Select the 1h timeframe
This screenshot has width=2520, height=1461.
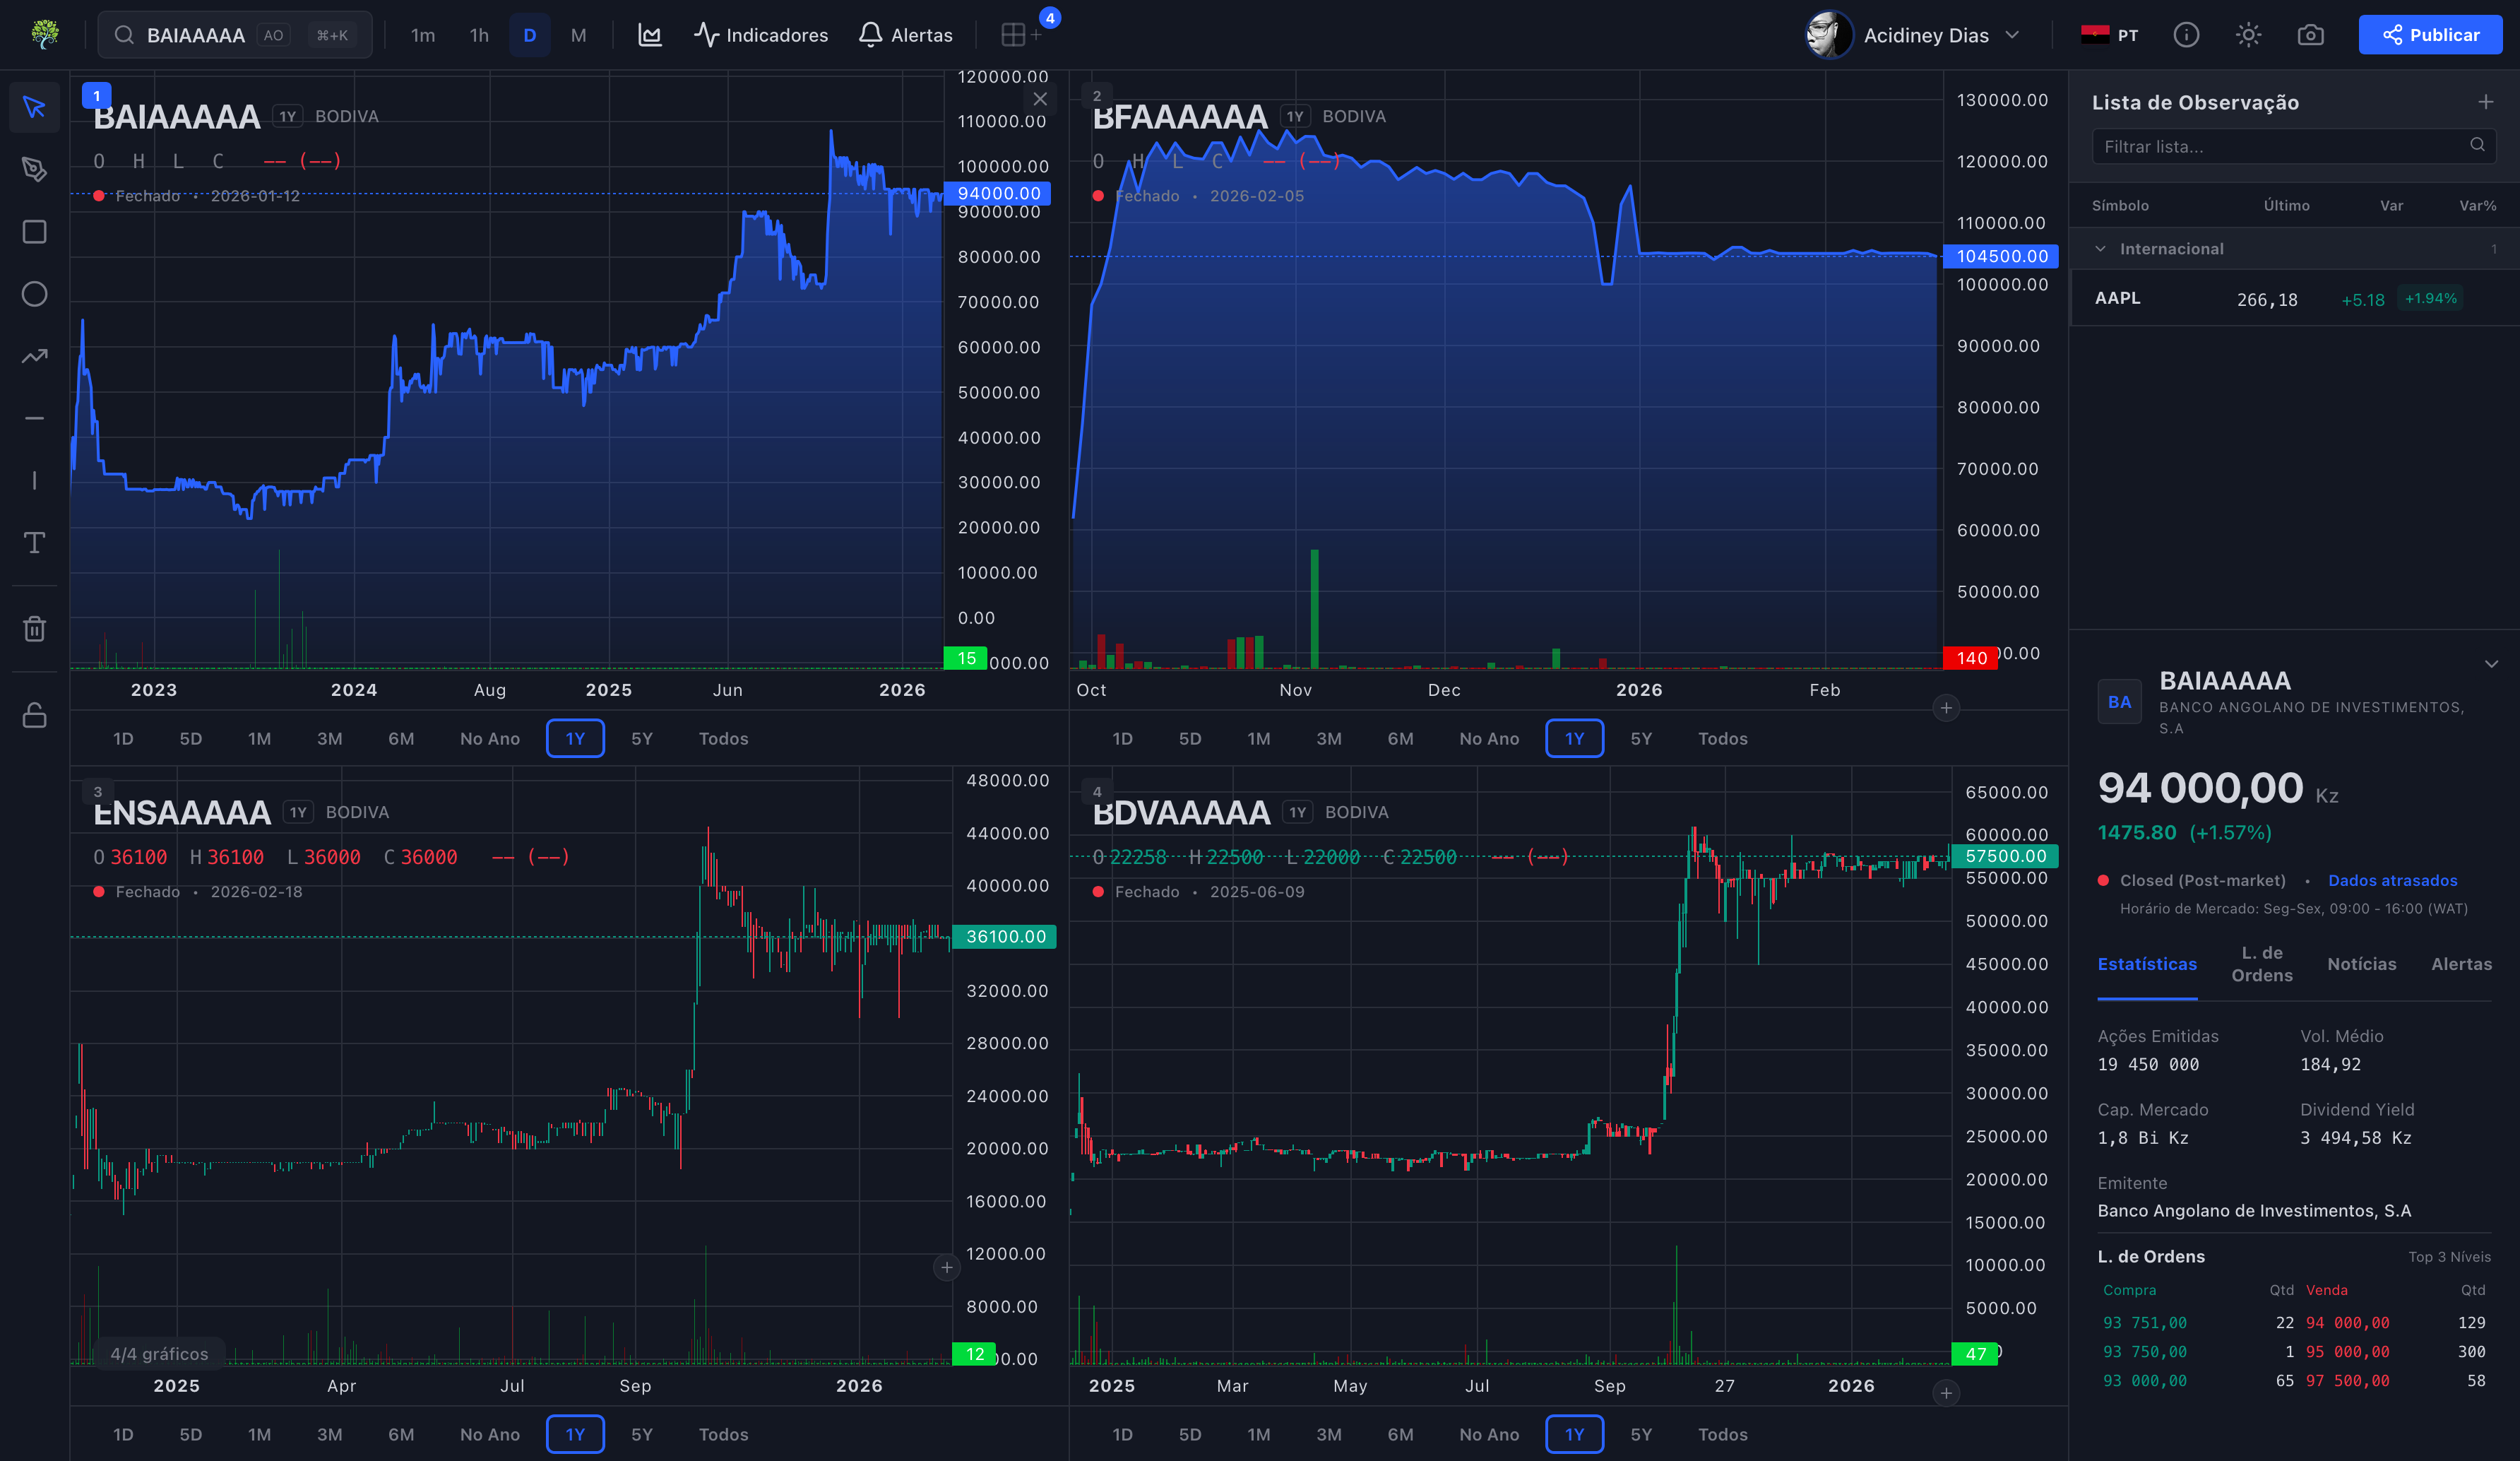pos(479,35)
